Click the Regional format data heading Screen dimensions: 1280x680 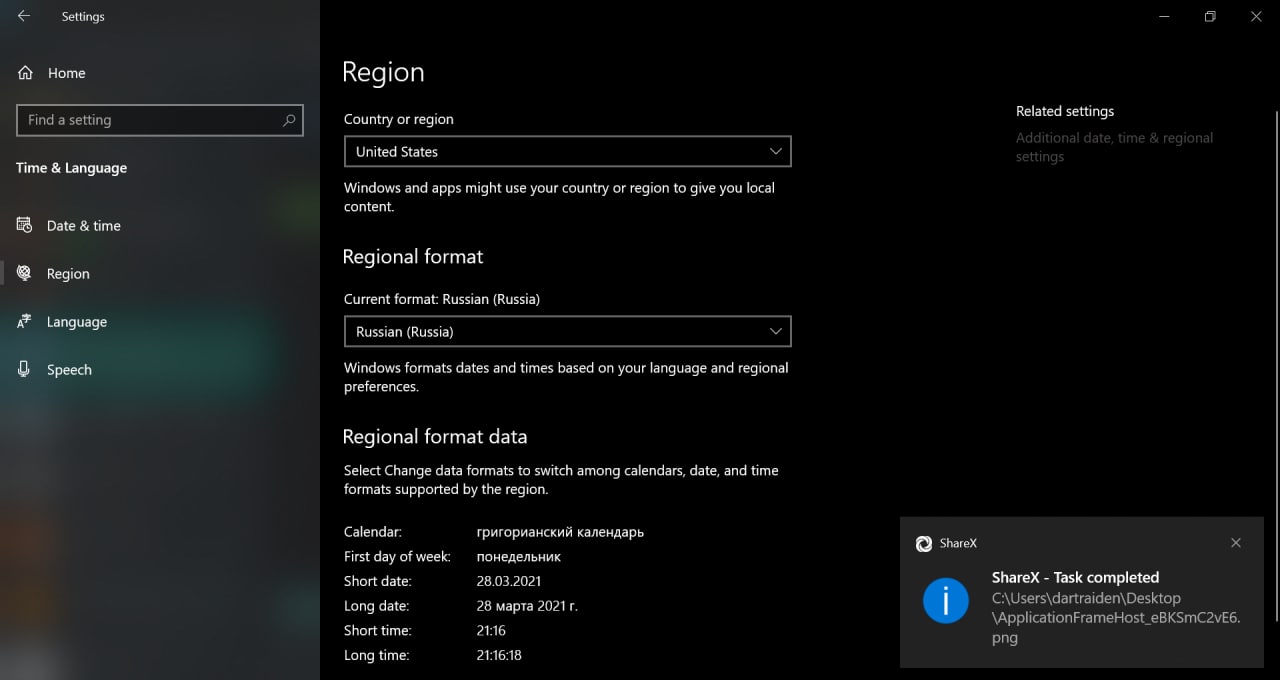[x=434, y=437]
